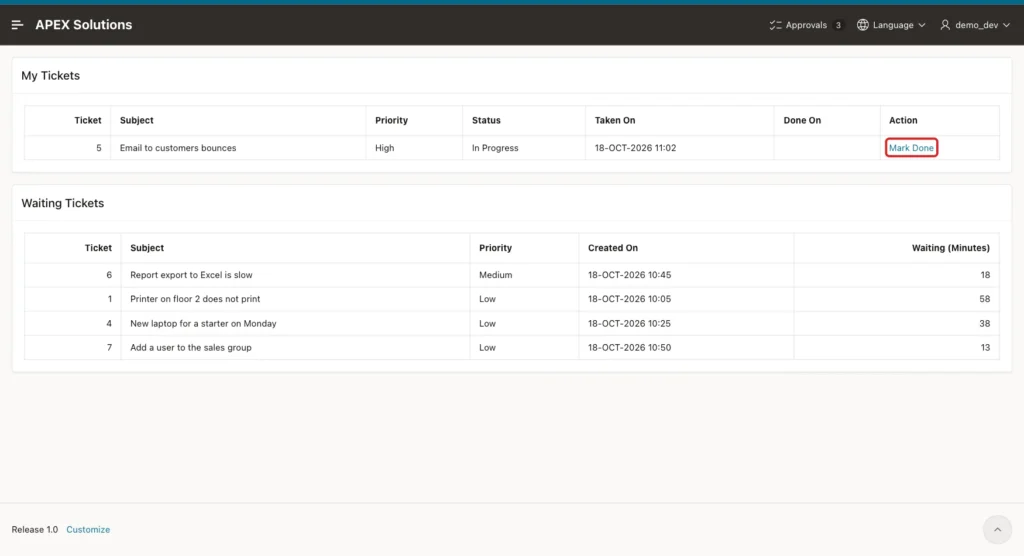Click the back-to-top arrow button
Viewport: 1024px width, 556px height.
click(997, 529)
